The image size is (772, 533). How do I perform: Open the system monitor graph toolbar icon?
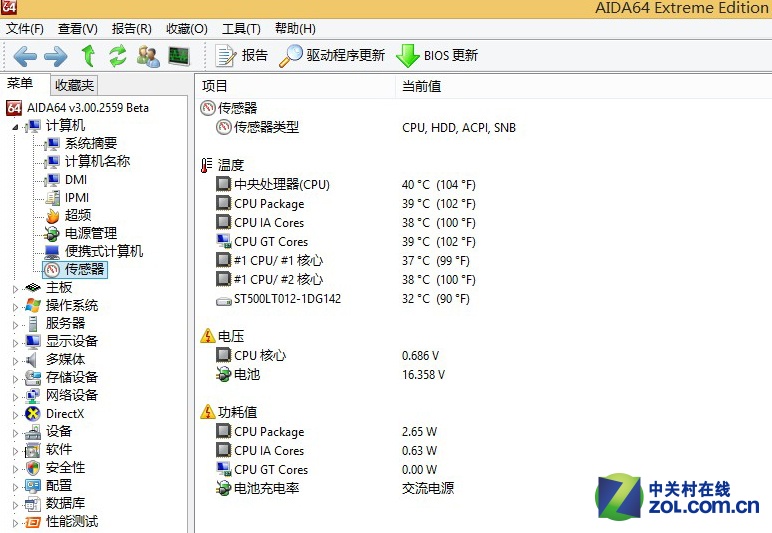[179, 56]
